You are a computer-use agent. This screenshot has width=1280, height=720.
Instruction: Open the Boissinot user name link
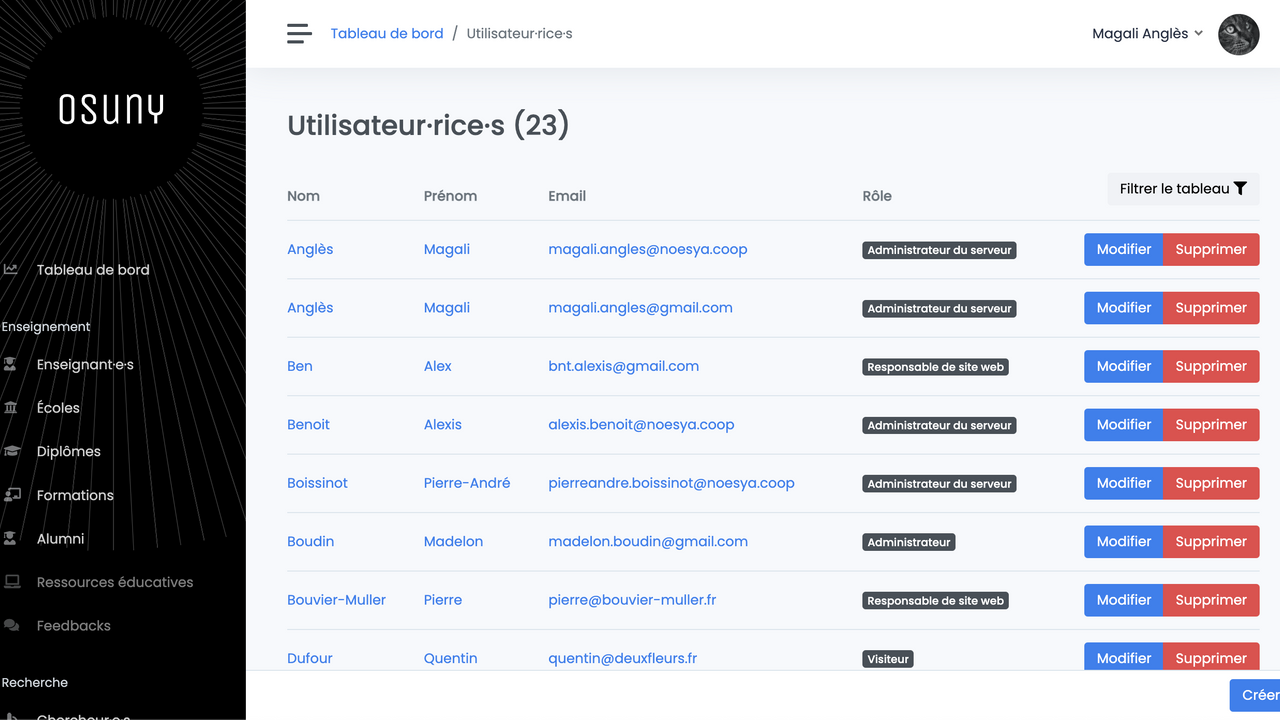click(317, 483)
